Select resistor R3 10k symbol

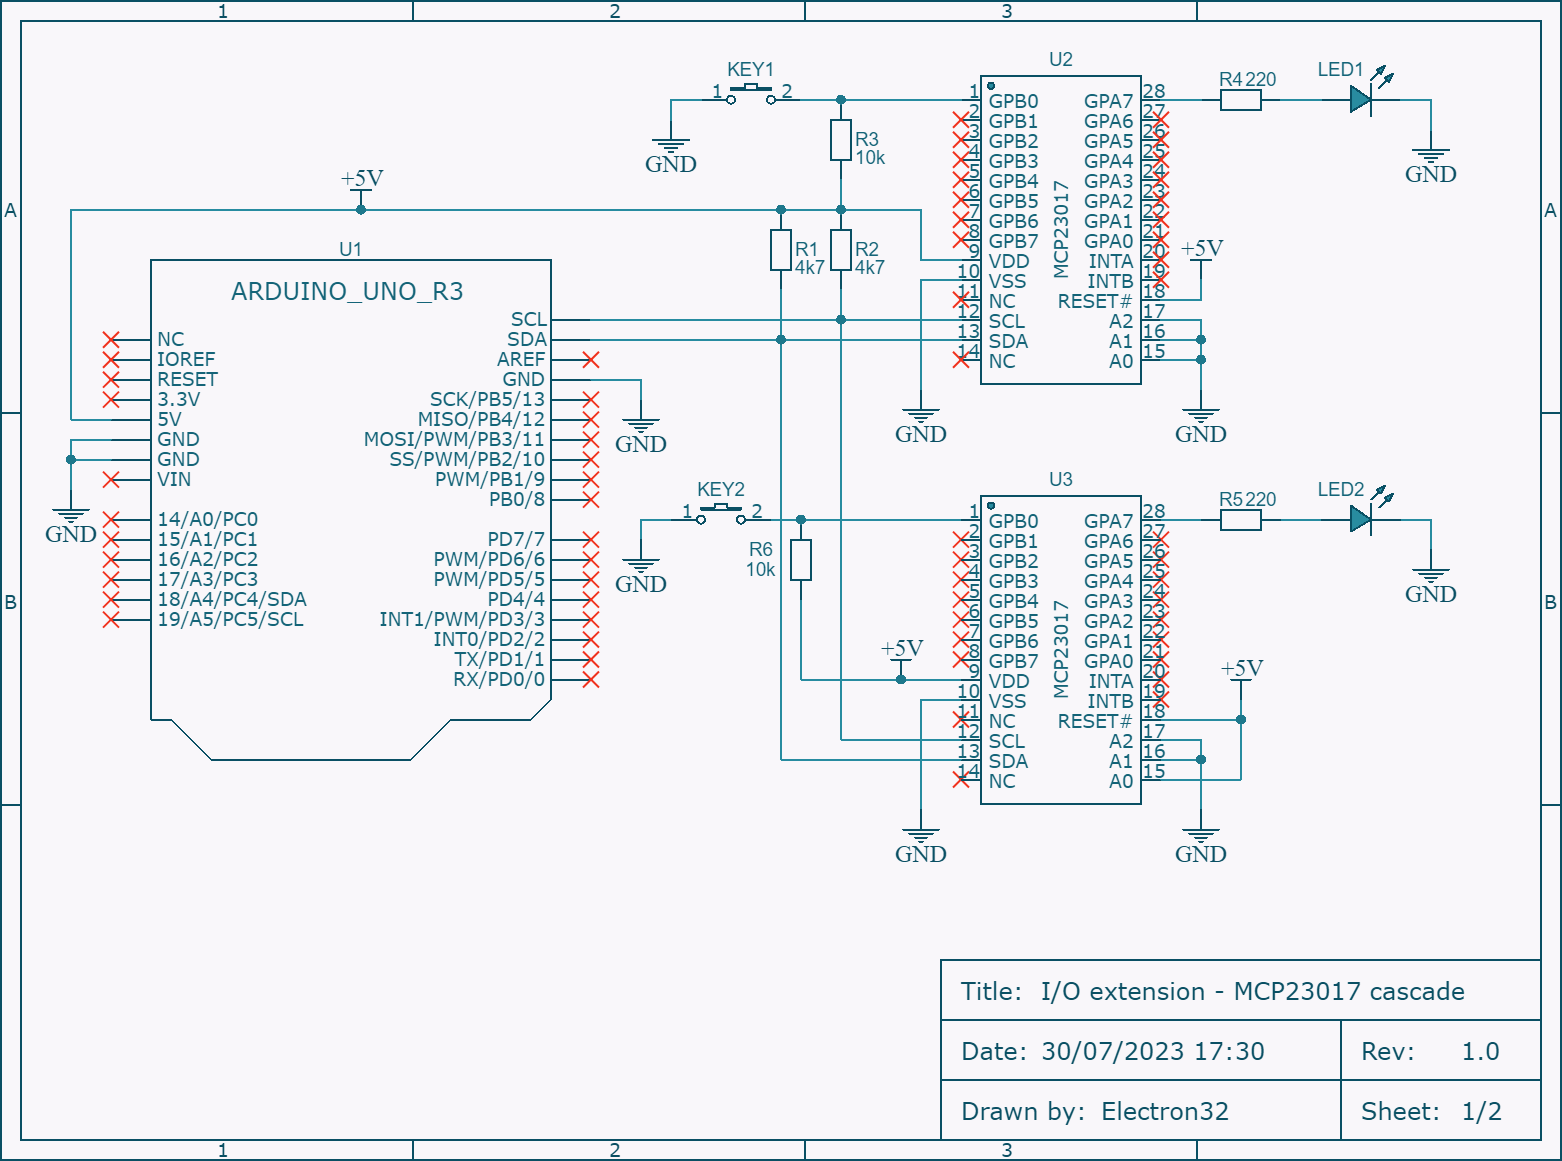841,140
